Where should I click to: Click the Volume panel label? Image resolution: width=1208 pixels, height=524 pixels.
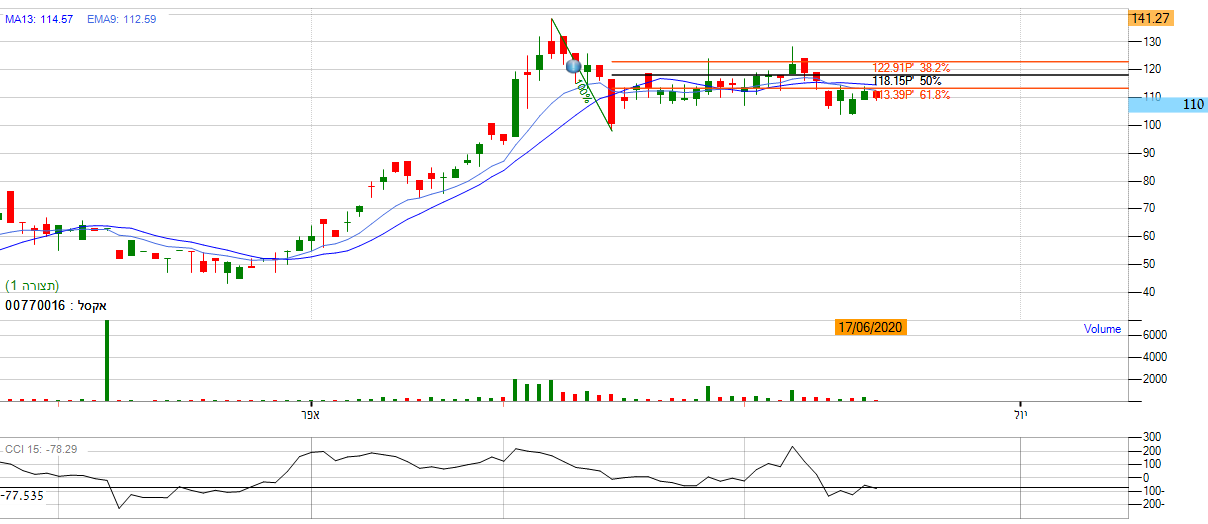tap(1101, 328)
